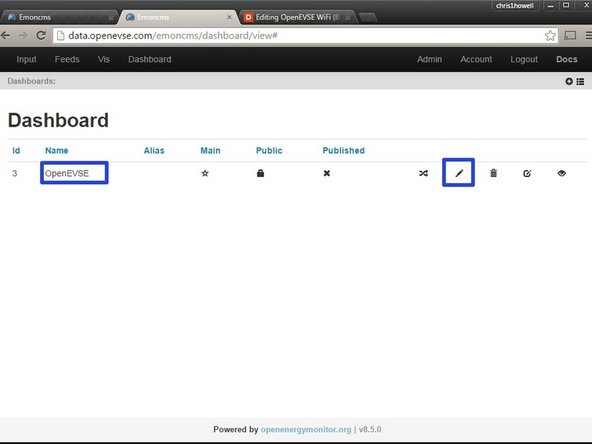Click the Alias column header
The width and height of the screenshot is (592, 444).
(x=154, y=151)
